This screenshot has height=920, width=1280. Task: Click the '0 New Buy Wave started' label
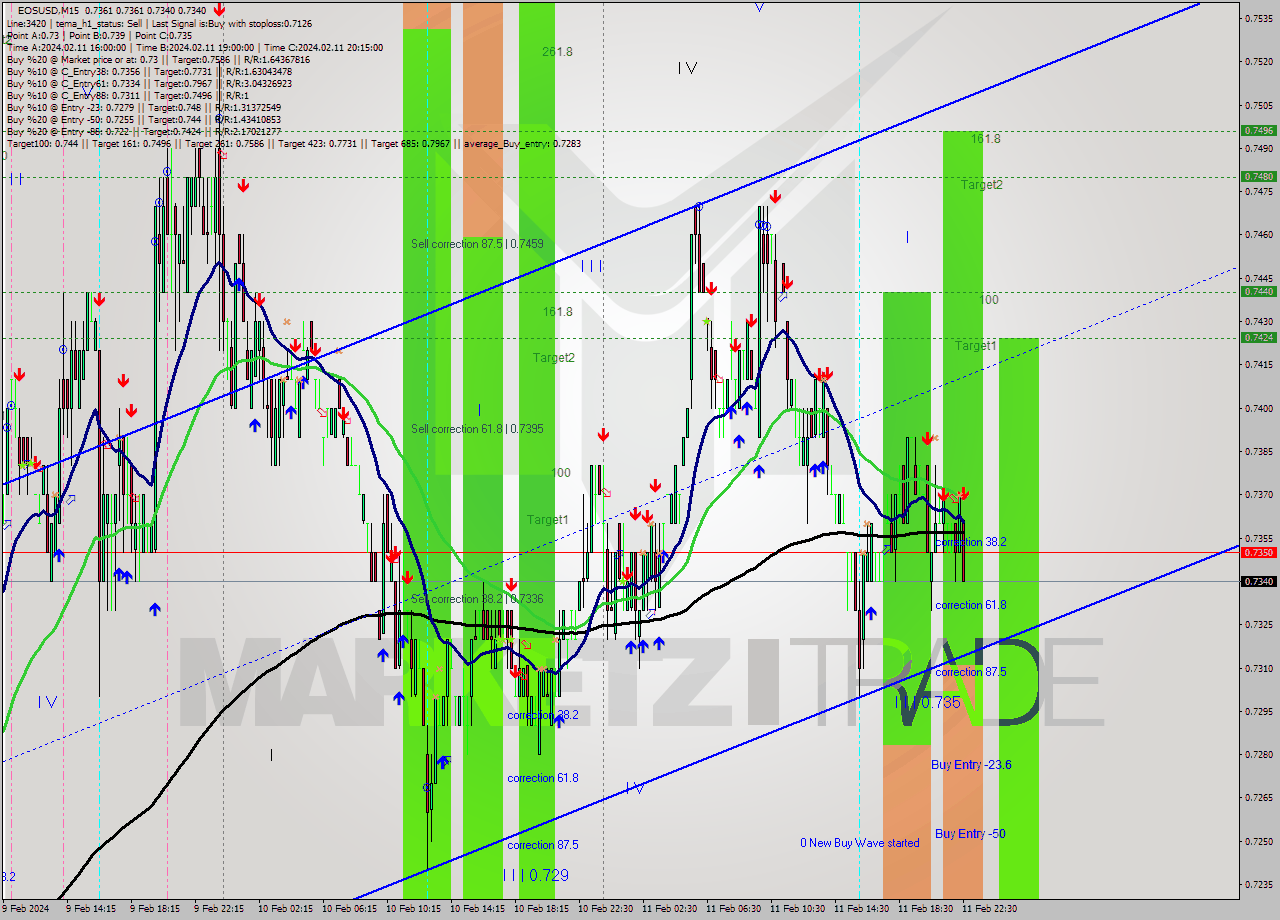(860, 843)
